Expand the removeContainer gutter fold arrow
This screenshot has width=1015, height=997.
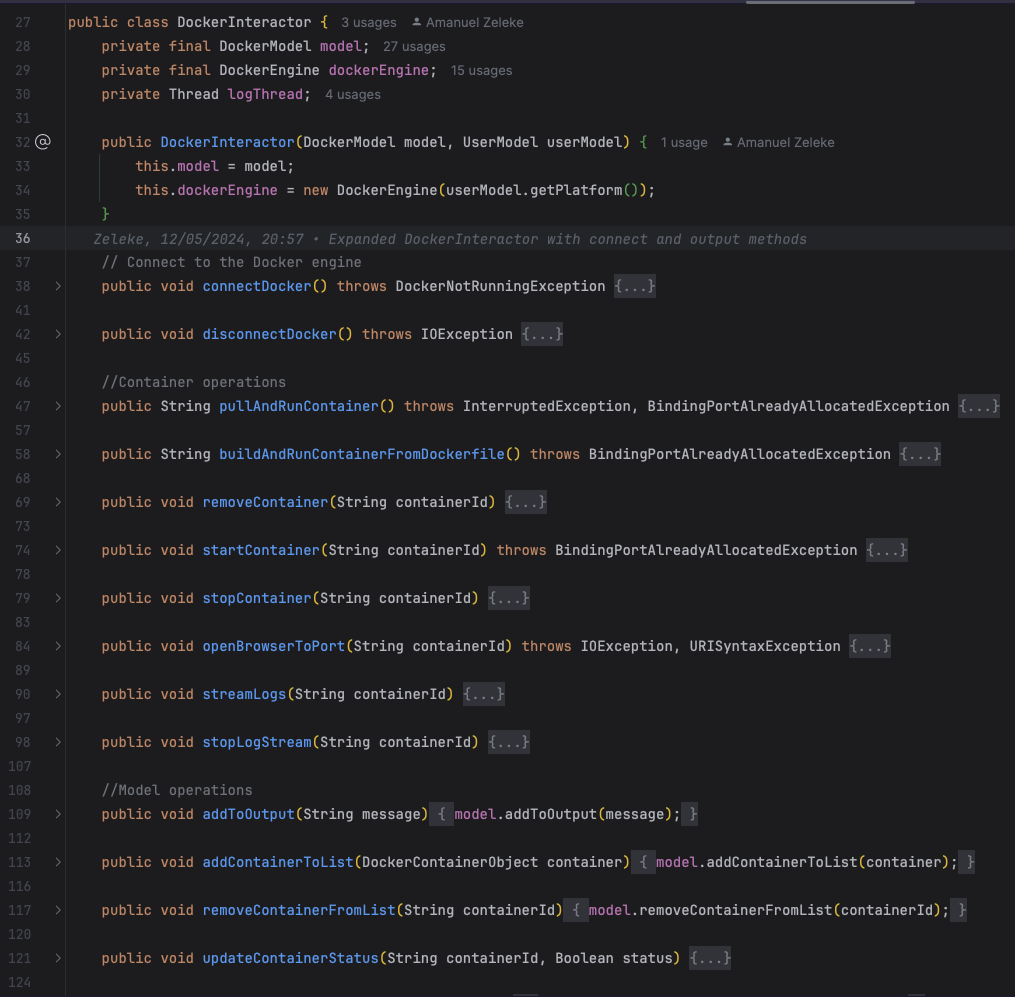(x=58, y=502)
